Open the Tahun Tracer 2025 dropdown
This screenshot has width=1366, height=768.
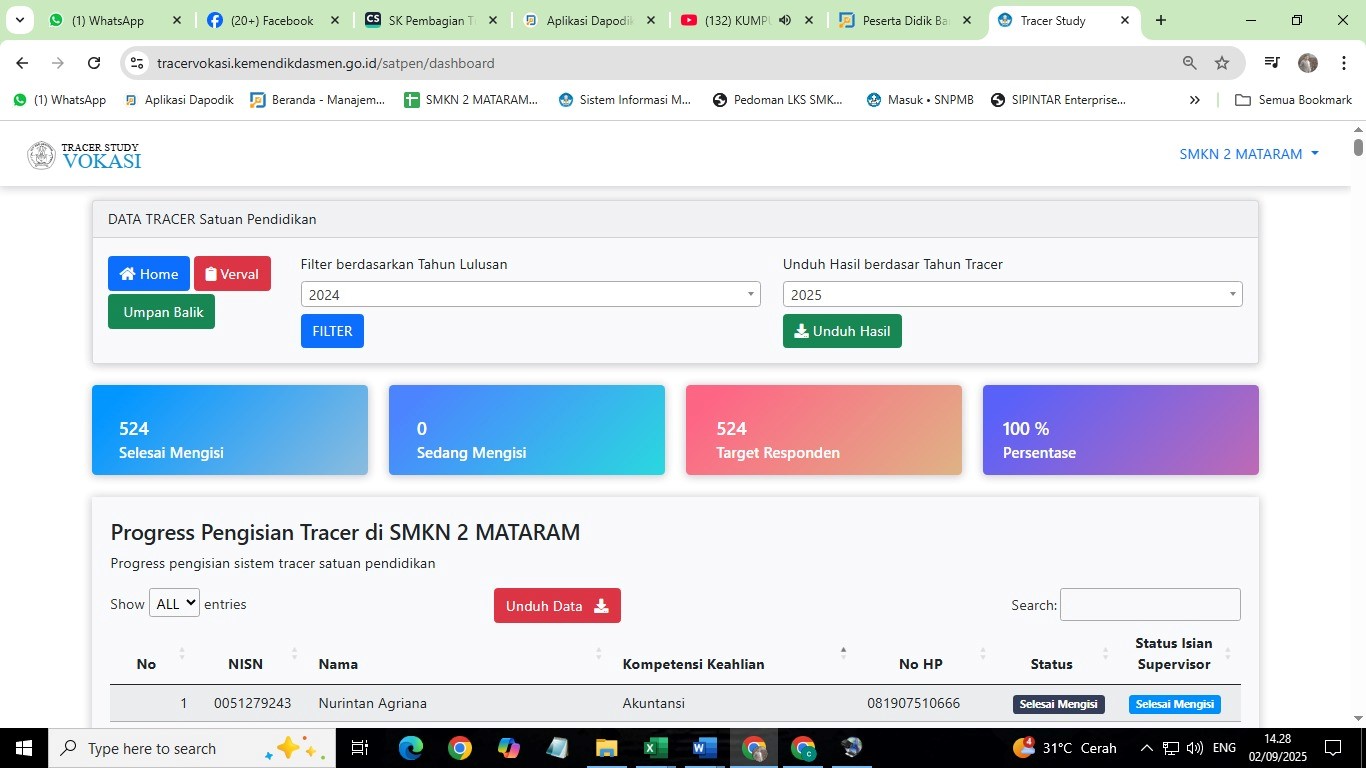(1012, 294)
